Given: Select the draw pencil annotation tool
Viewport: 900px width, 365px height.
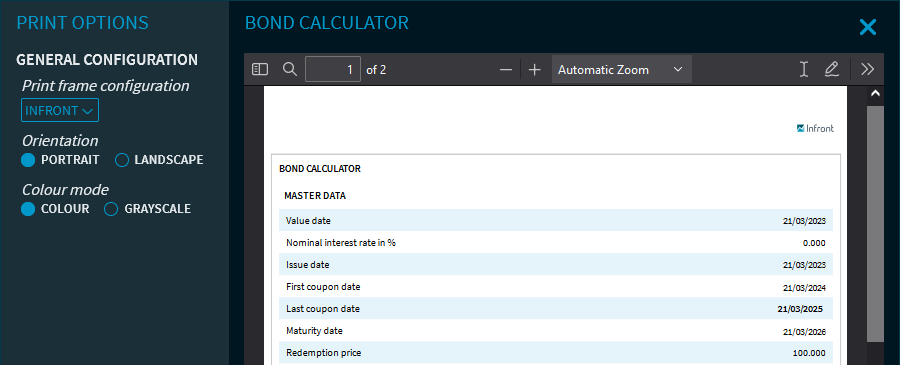Looking at the screenshot, I should pos(831,69).
